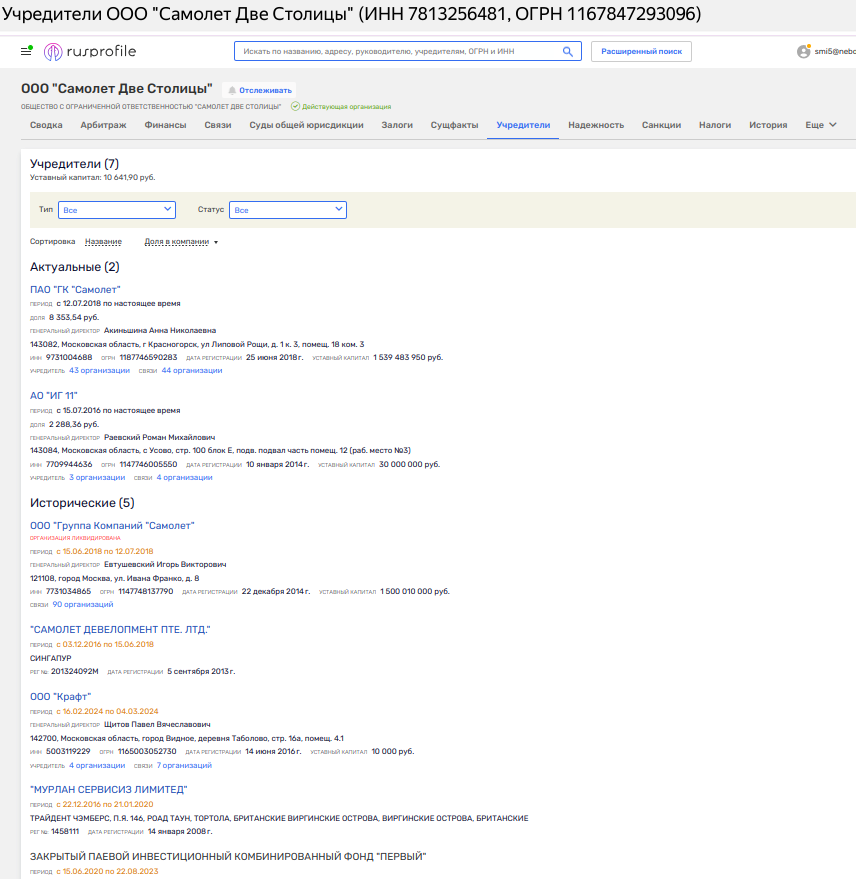The height and width of the screenshot is (879, 856).
Task: Click ИНН value 9731004688
Action: (x=69, y=357)
